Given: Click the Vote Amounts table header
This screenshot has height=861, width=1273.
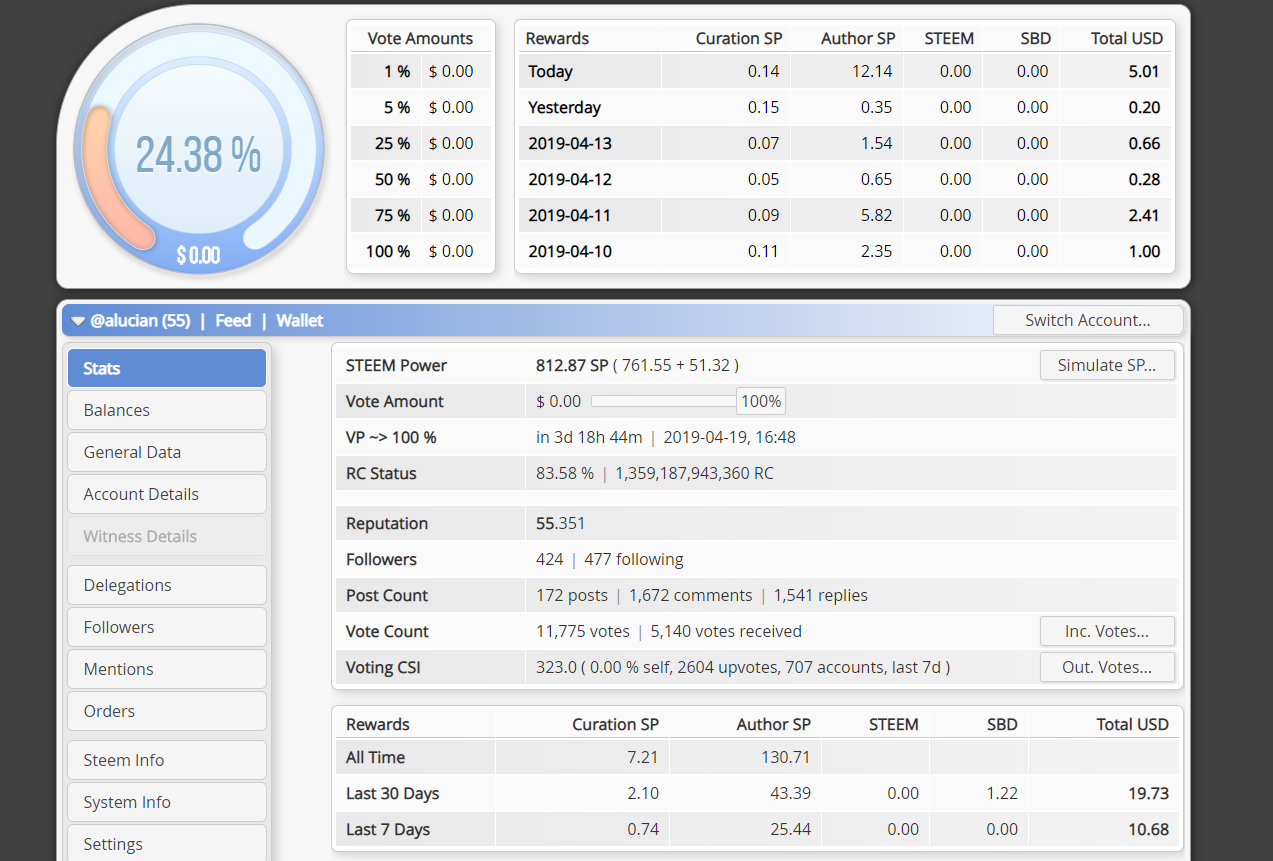Looking at the screenshot, I should click(420, 38).
